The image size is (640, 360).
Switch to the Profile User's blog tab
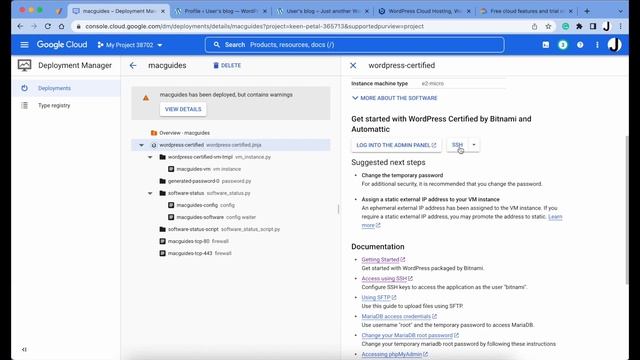[220, 11]
